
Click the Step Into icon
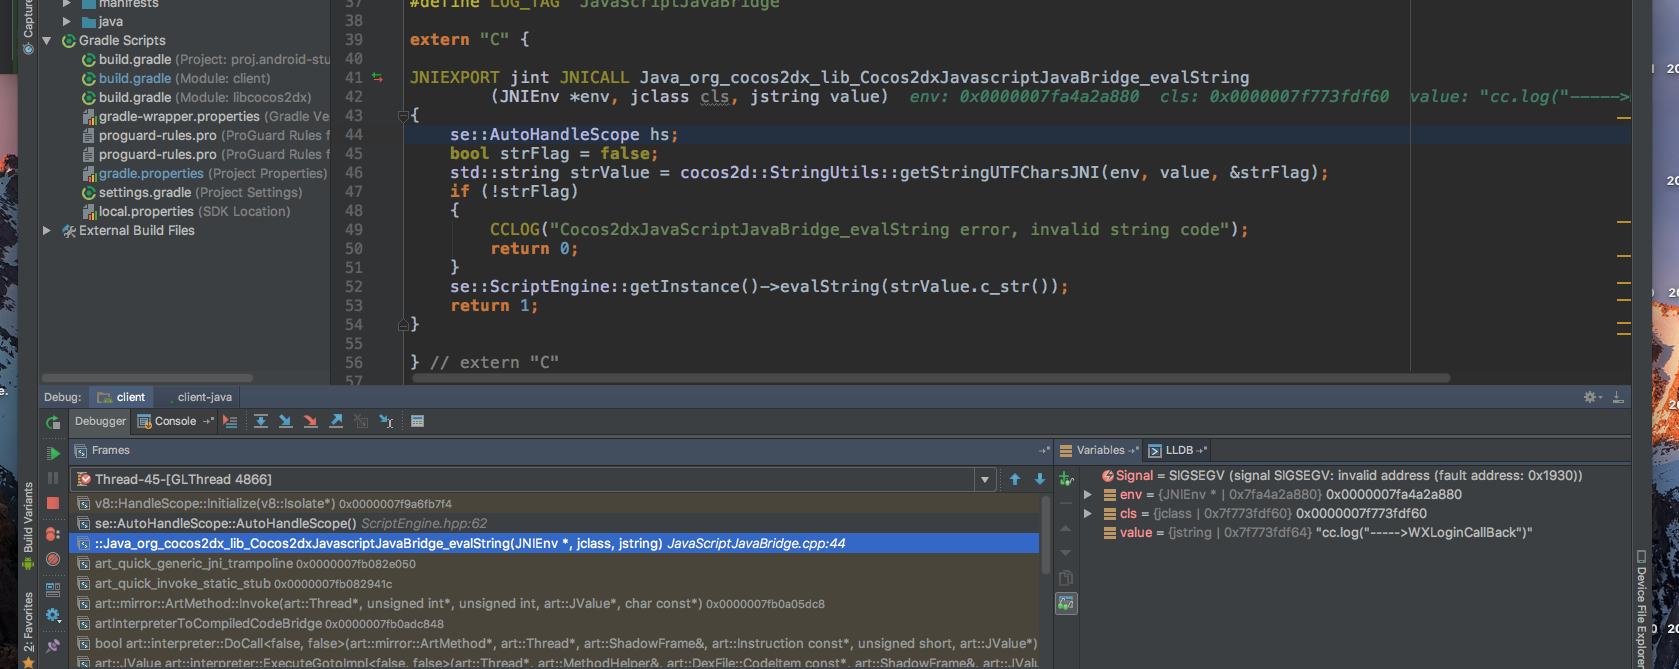click(285, 421)
